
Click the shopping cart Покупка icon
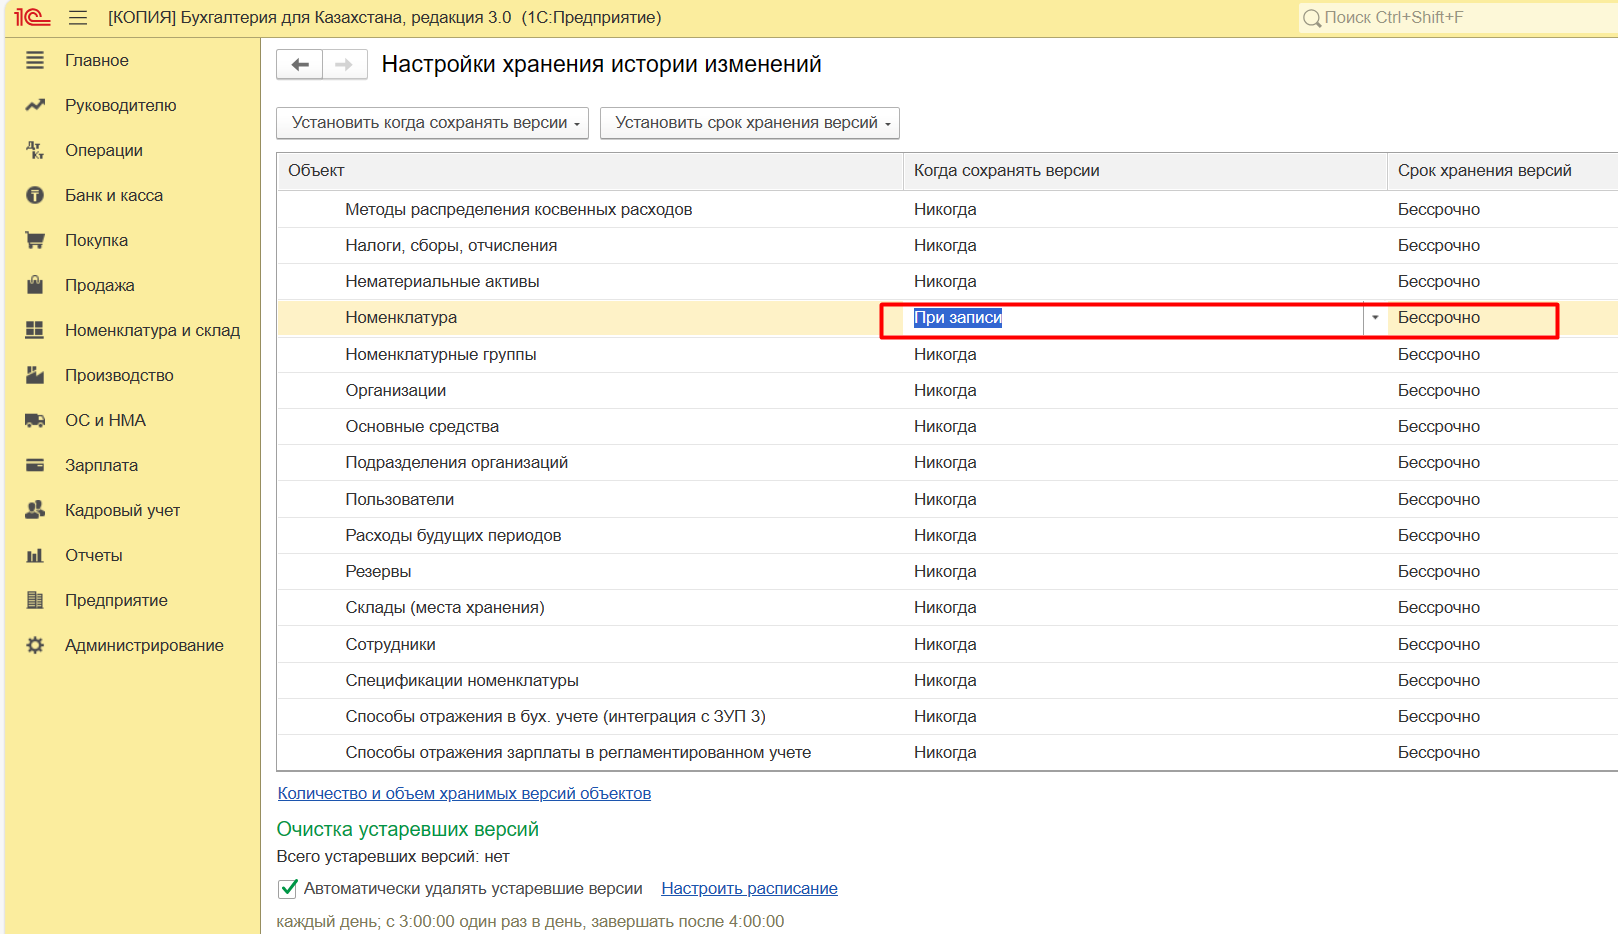click(x=35, y=240)
